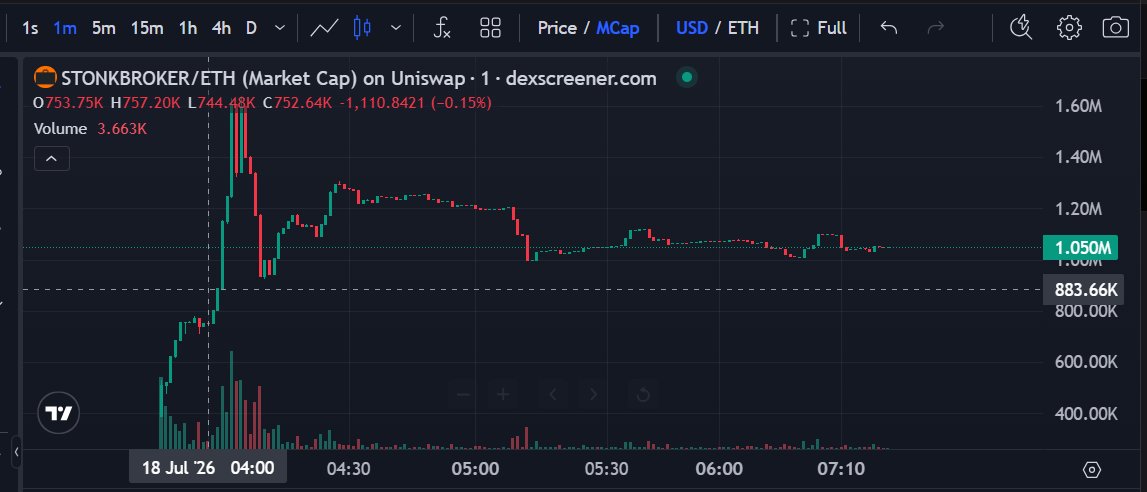Screen dimensions: 1147x492
Task: Open the quick search lightning icon
Action: tap(1020, 29)
